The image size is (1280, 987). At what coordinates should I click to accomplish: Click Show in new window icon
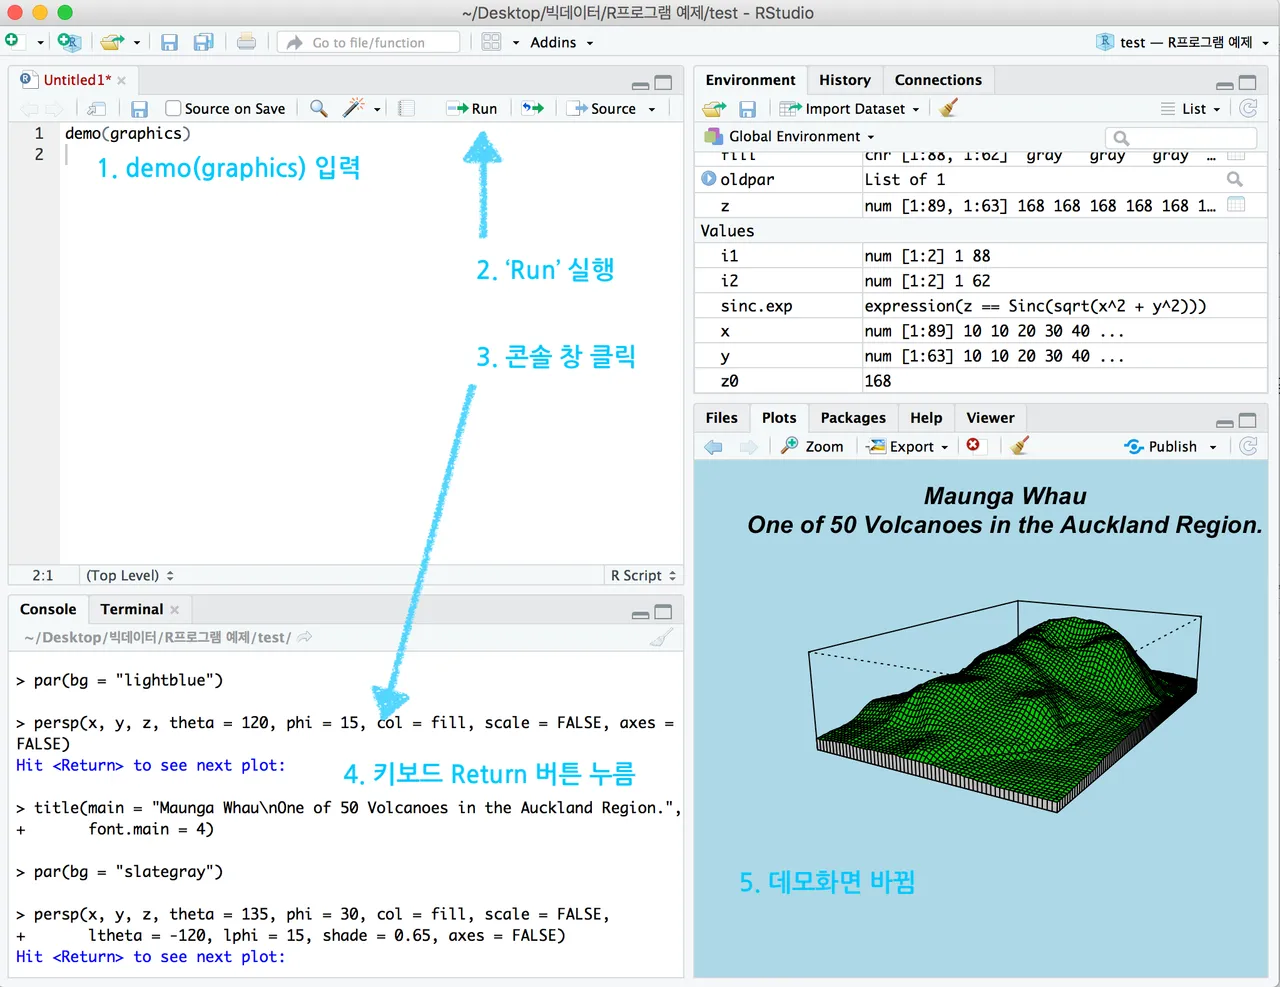pyautogui.click(x=96, y=108)
